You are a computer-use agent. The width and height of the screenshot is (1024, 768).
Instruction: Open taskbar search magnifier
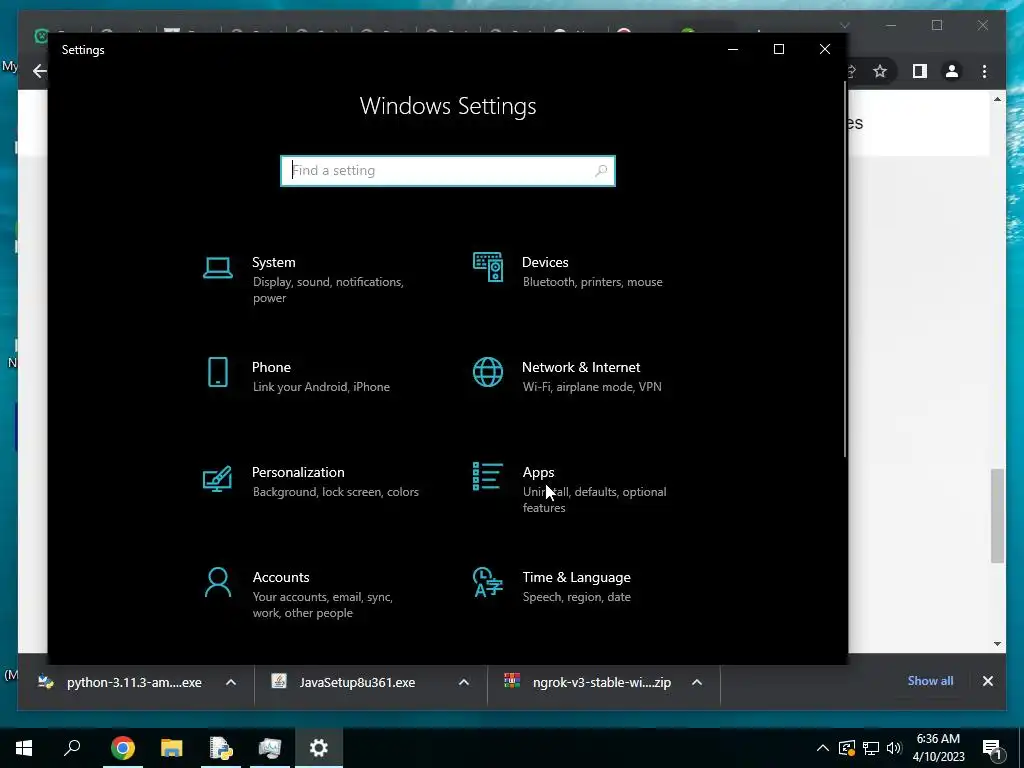click(x=72, y=748)
